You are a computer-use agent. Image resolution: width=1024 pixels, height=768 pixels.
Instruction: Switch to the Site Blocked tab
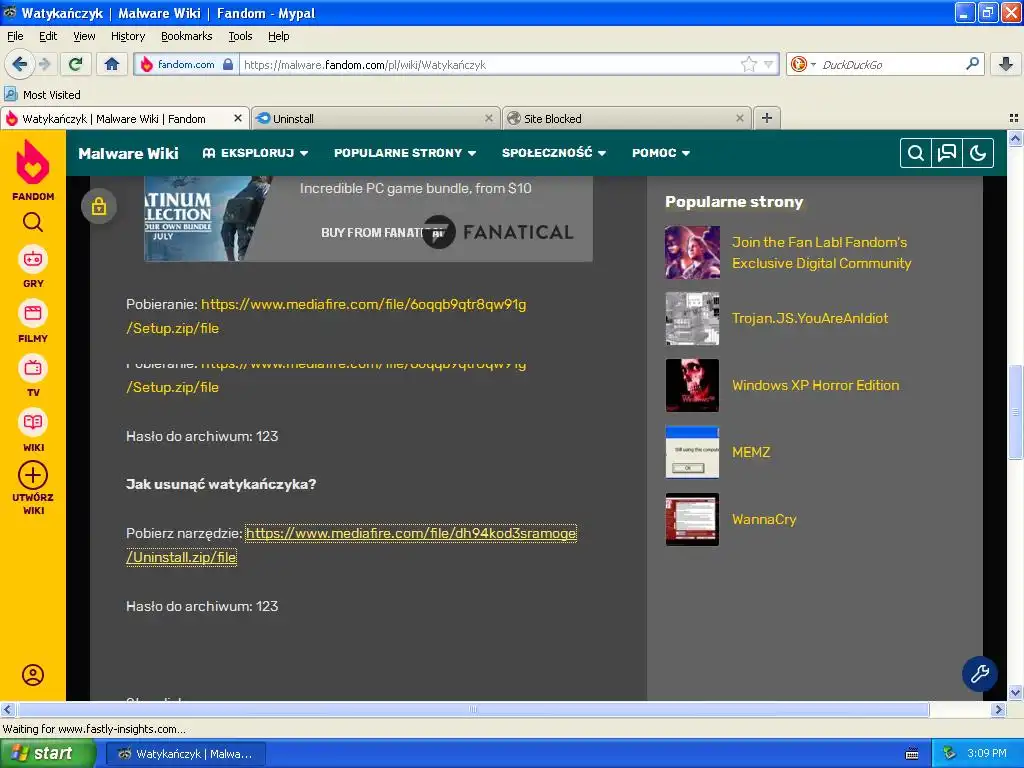coord(626,118)
